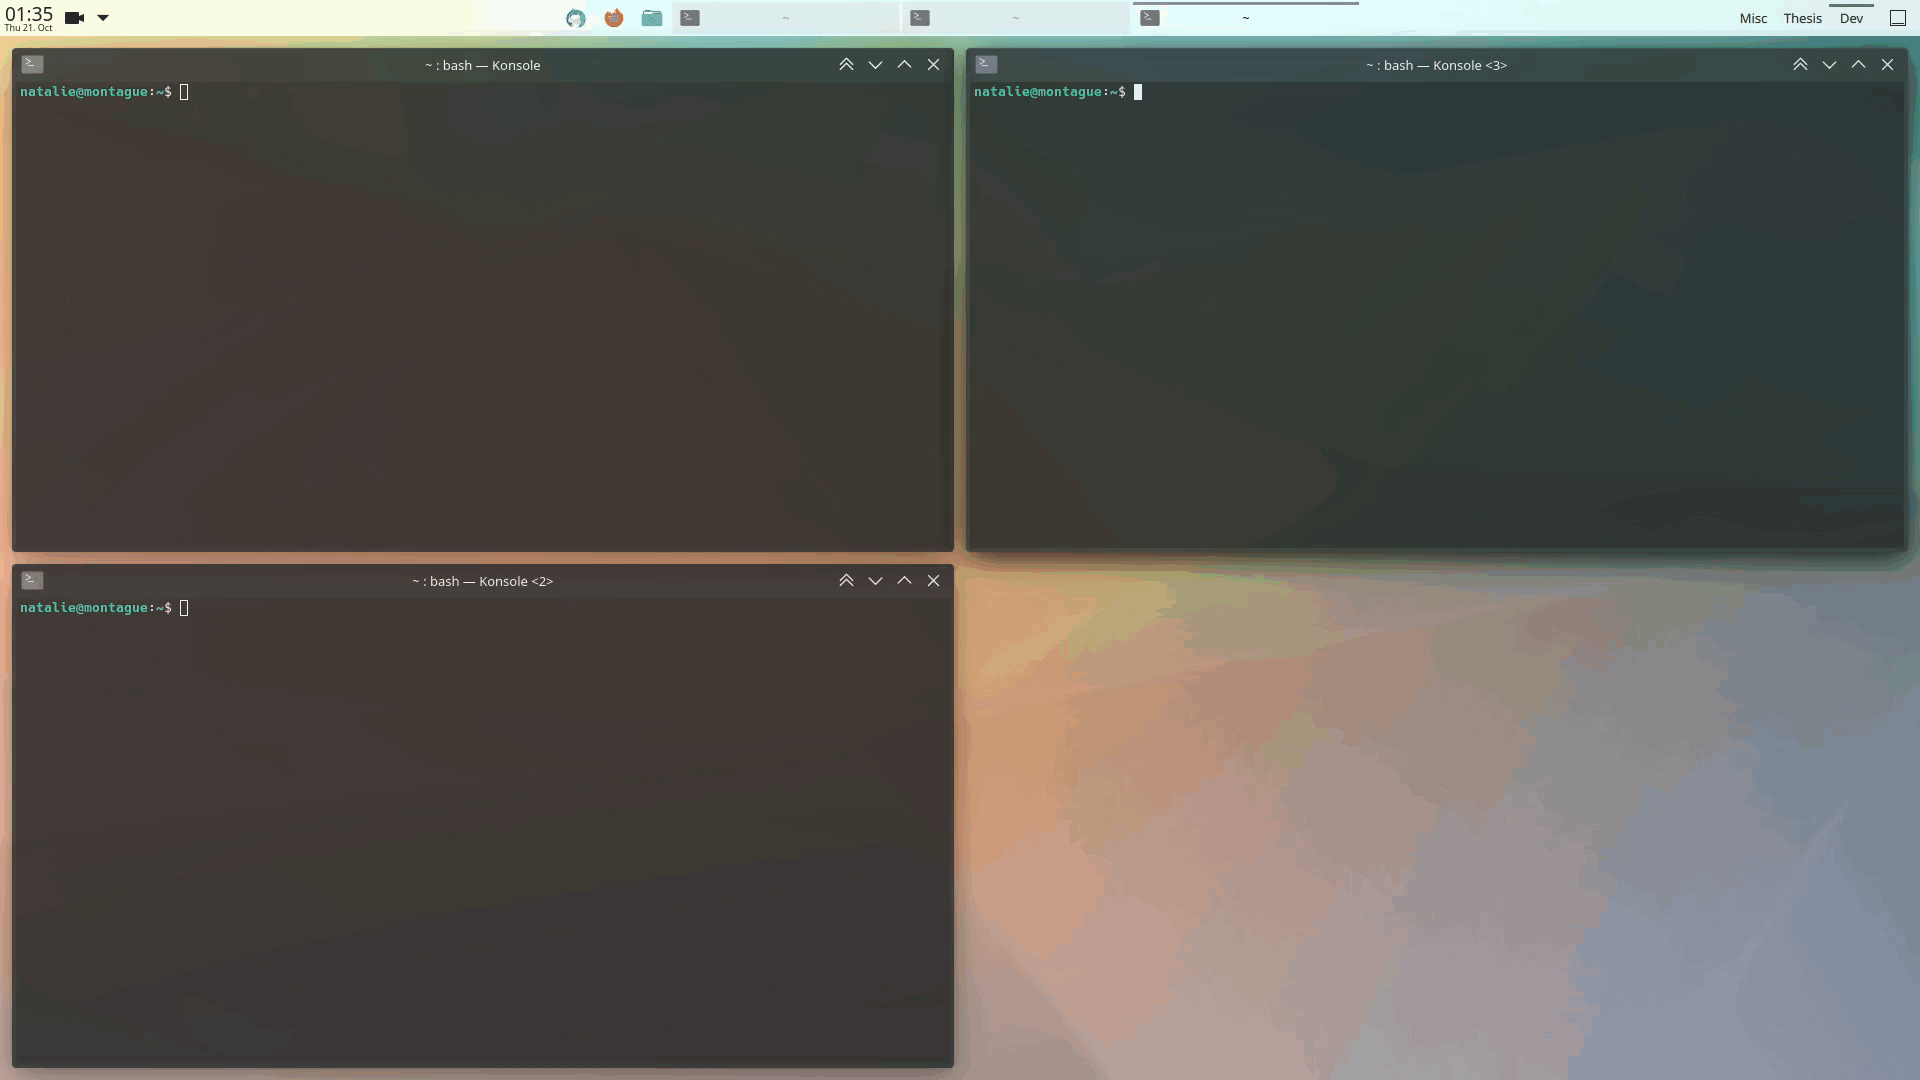Click the camera recording icon in the panel
This screenshot has width=1920, height=1080.
74,18
